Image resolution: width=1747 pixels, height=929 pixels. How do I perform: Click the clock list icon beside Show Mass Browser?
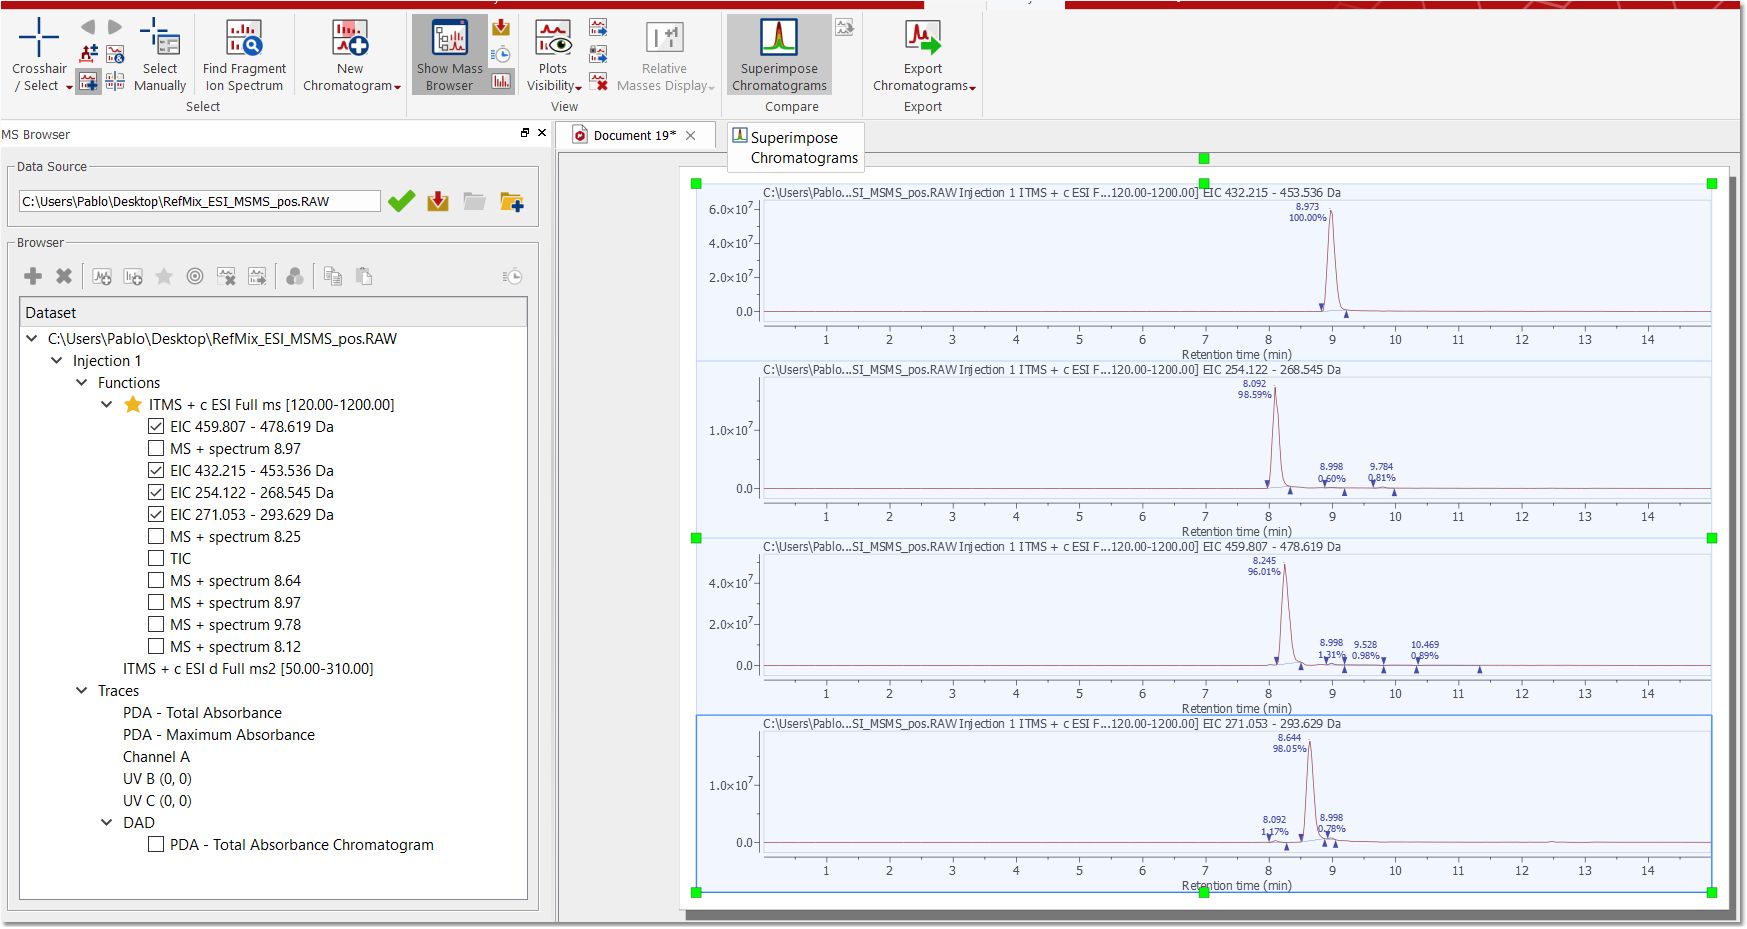501,55
